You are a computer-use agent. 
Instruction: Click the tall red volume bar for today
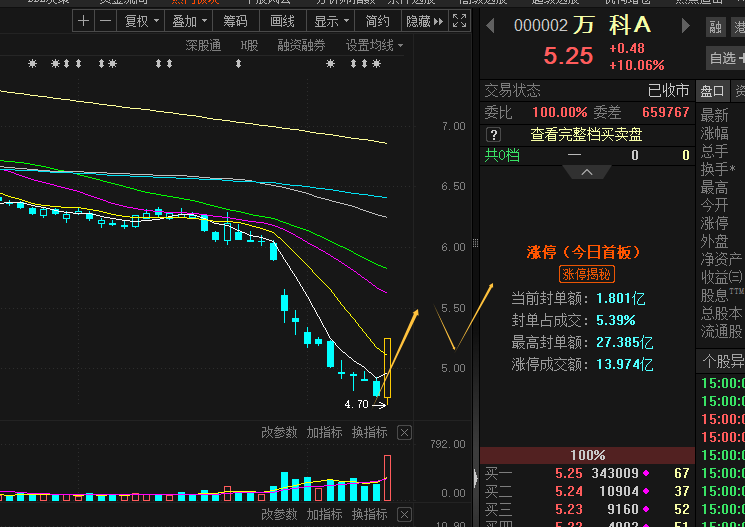pos(387,478)
